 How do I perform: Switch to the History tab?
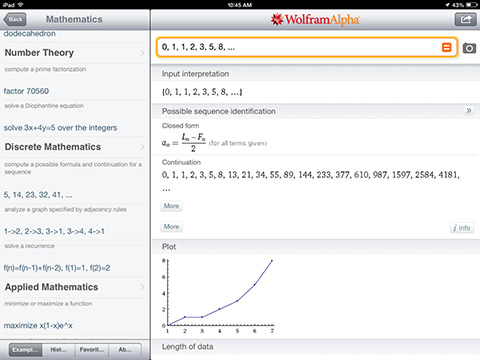[59, 350]
